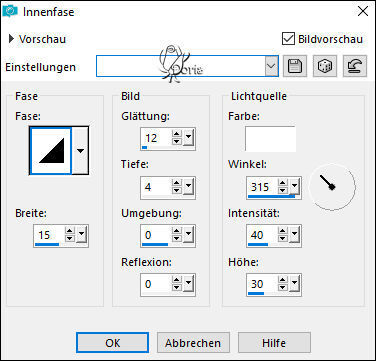Image resolution: width=376 pixels, height=361 pixels.
Task: Open the Fase bevel shape dropdown
Action: coord(80,151)
